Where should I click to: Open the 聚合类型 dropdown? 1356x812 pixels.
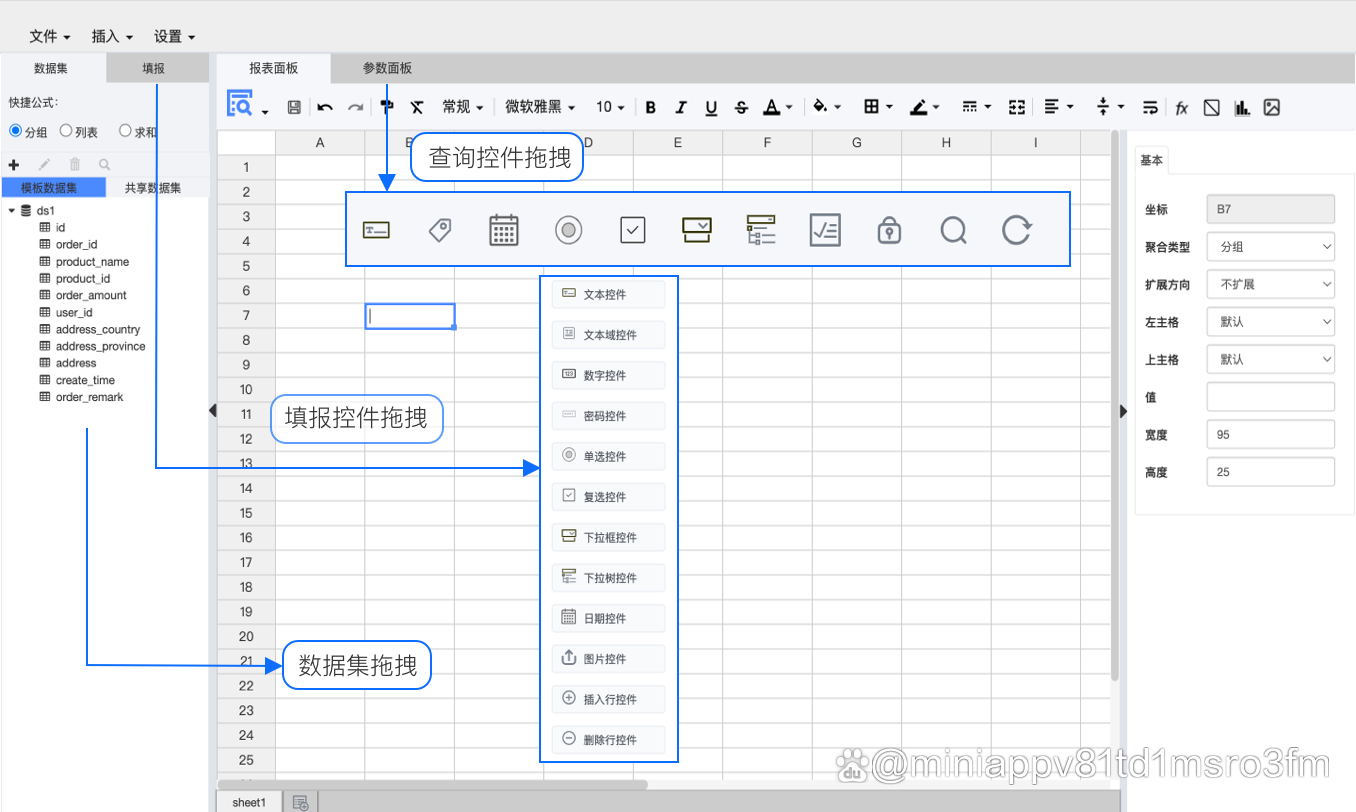tap(1270, 246)
